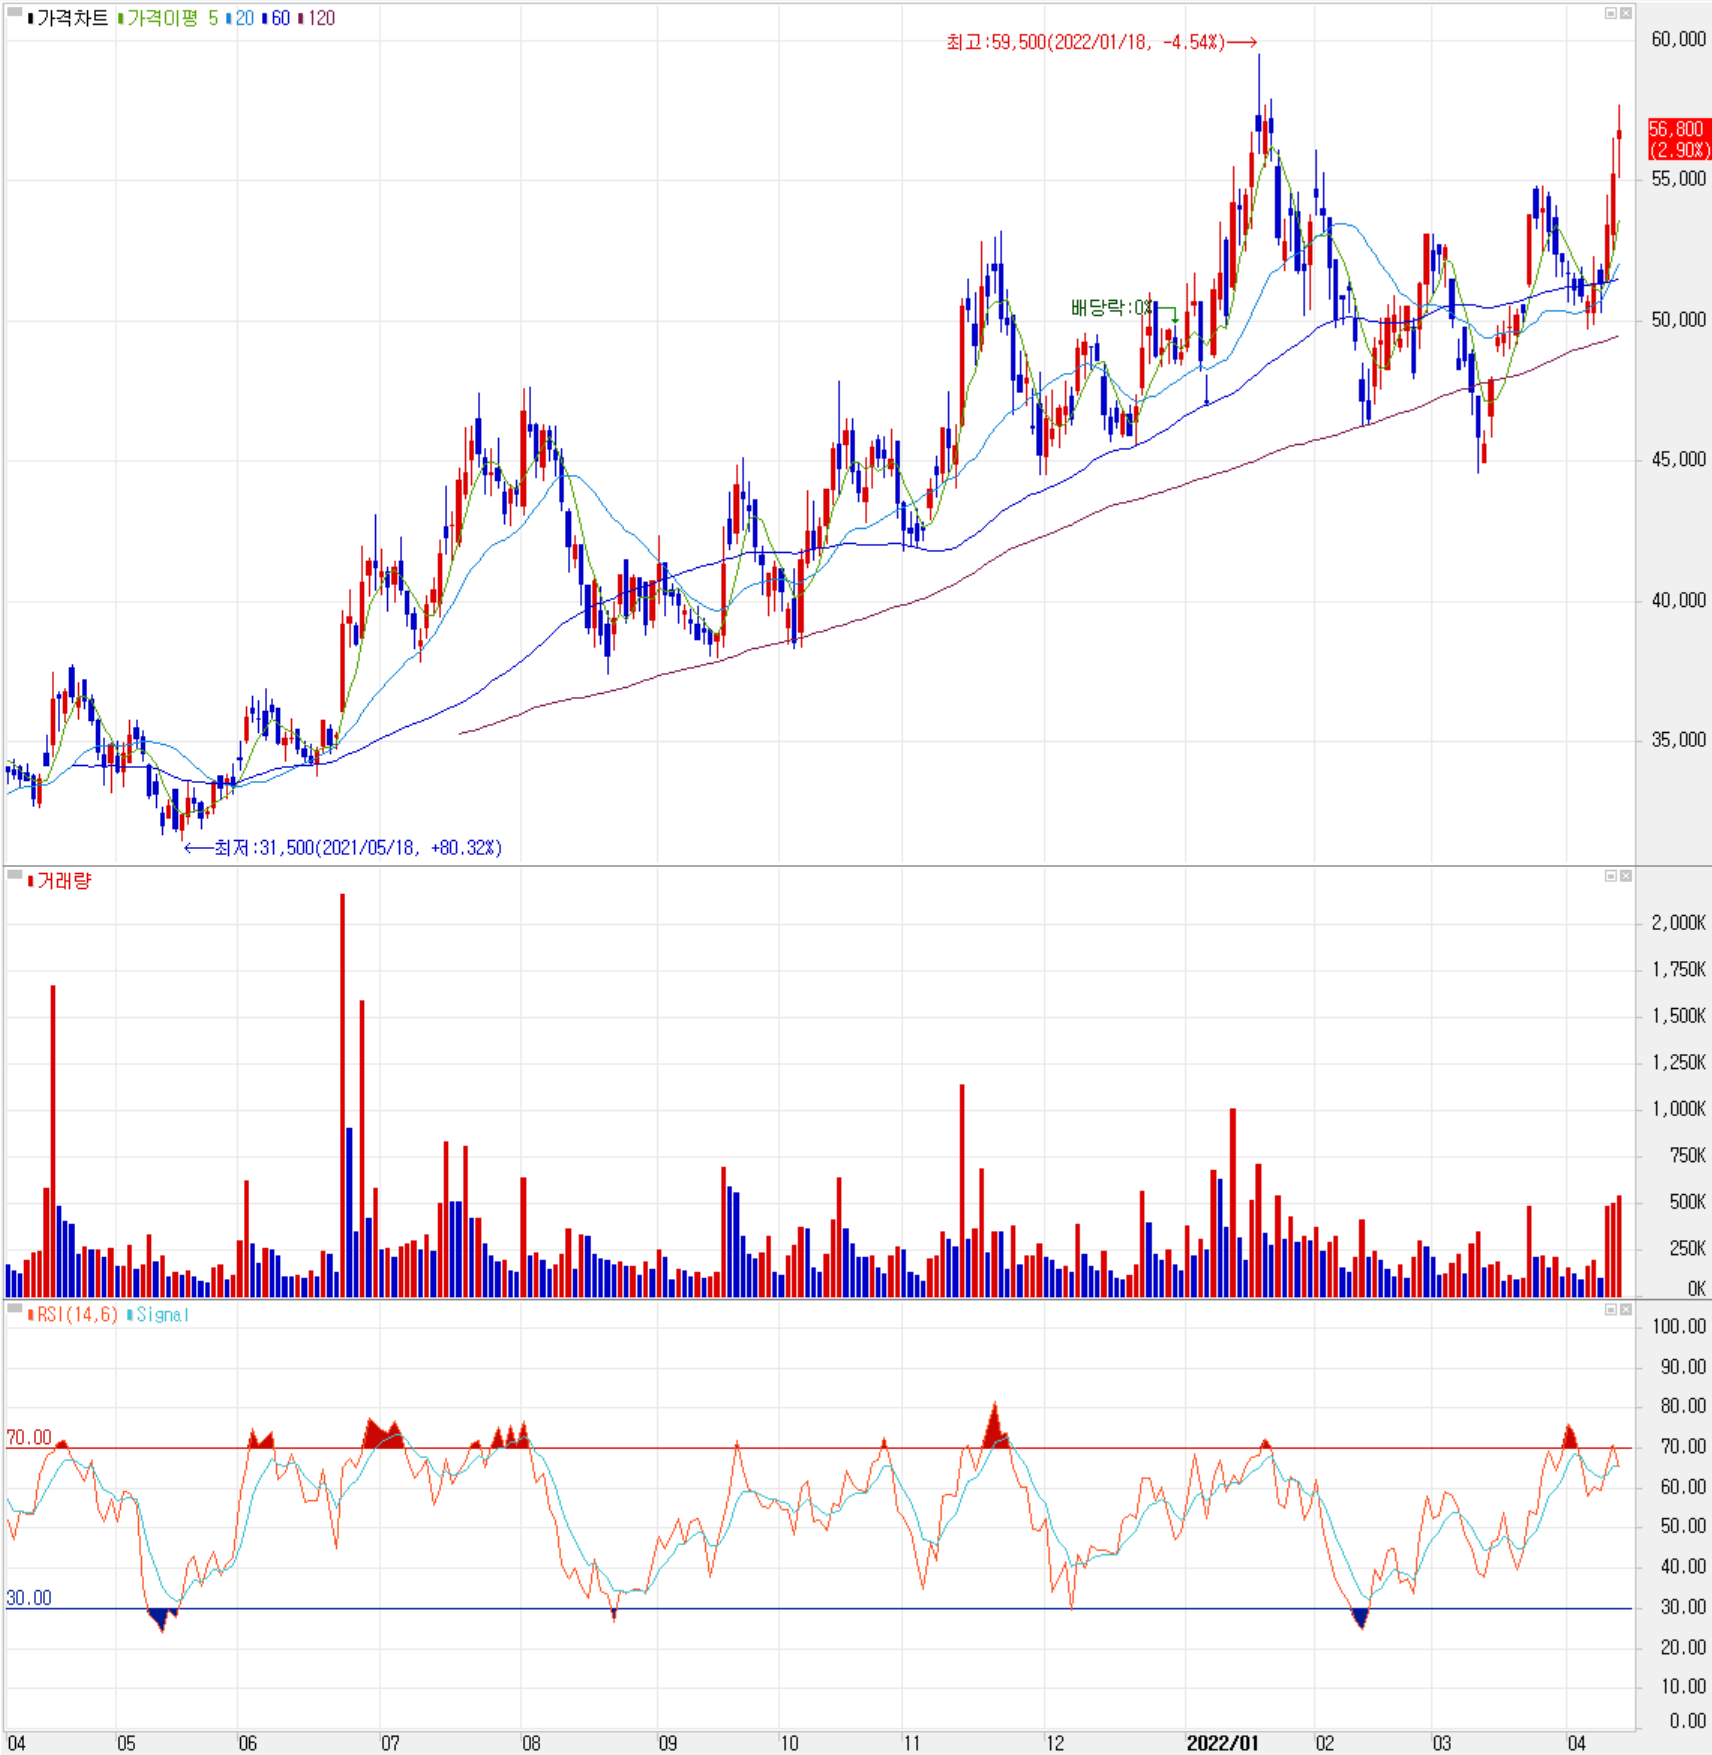Click the RSI panel's gray menu handle
The height and width of the screenshot is (1755, 1712).
(x=15, y=1308)
